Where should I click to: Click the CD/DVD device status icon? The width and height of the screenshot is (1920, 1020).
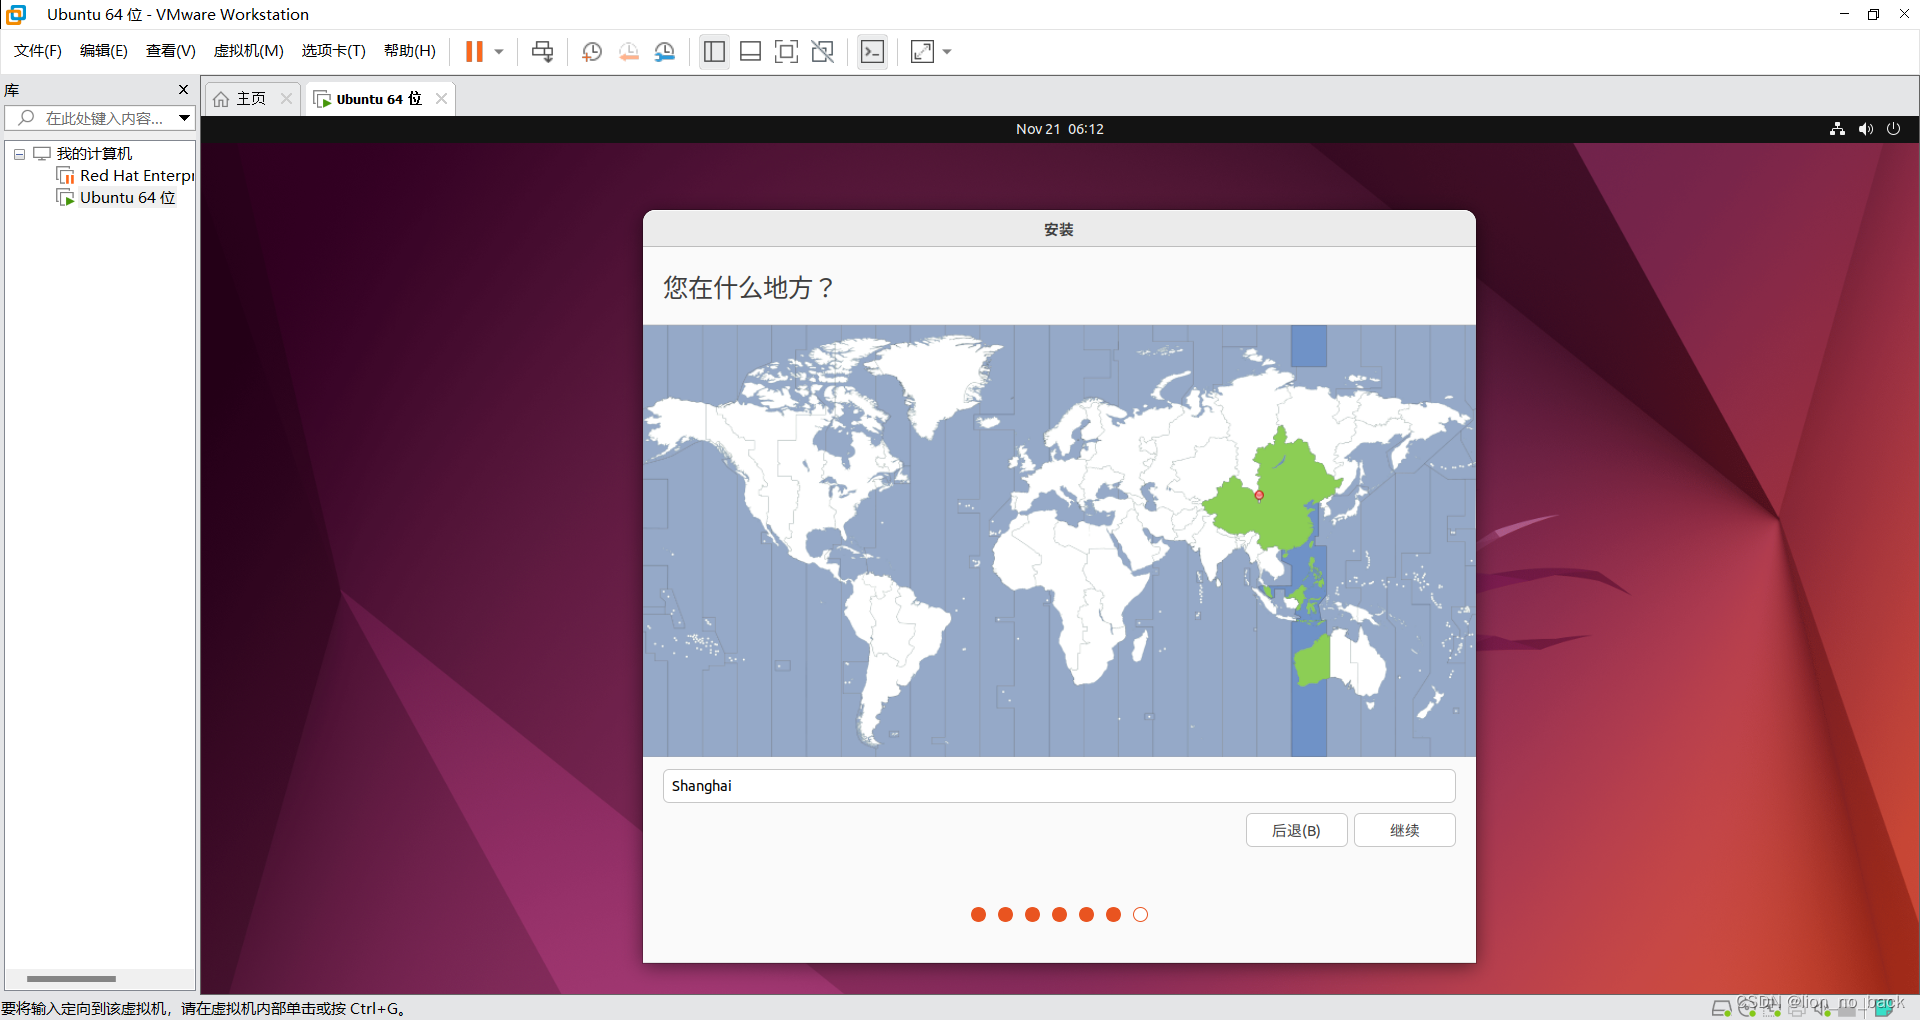1748,1009
